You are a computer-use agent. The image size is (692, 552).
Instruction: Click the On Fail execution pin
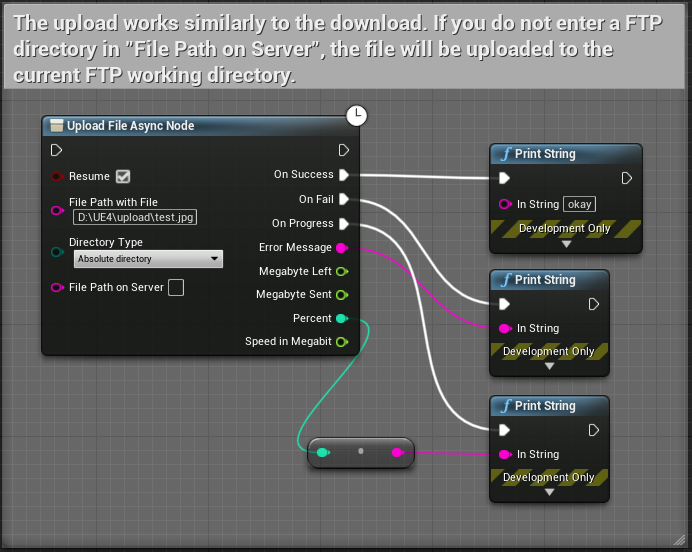point(343,200)
